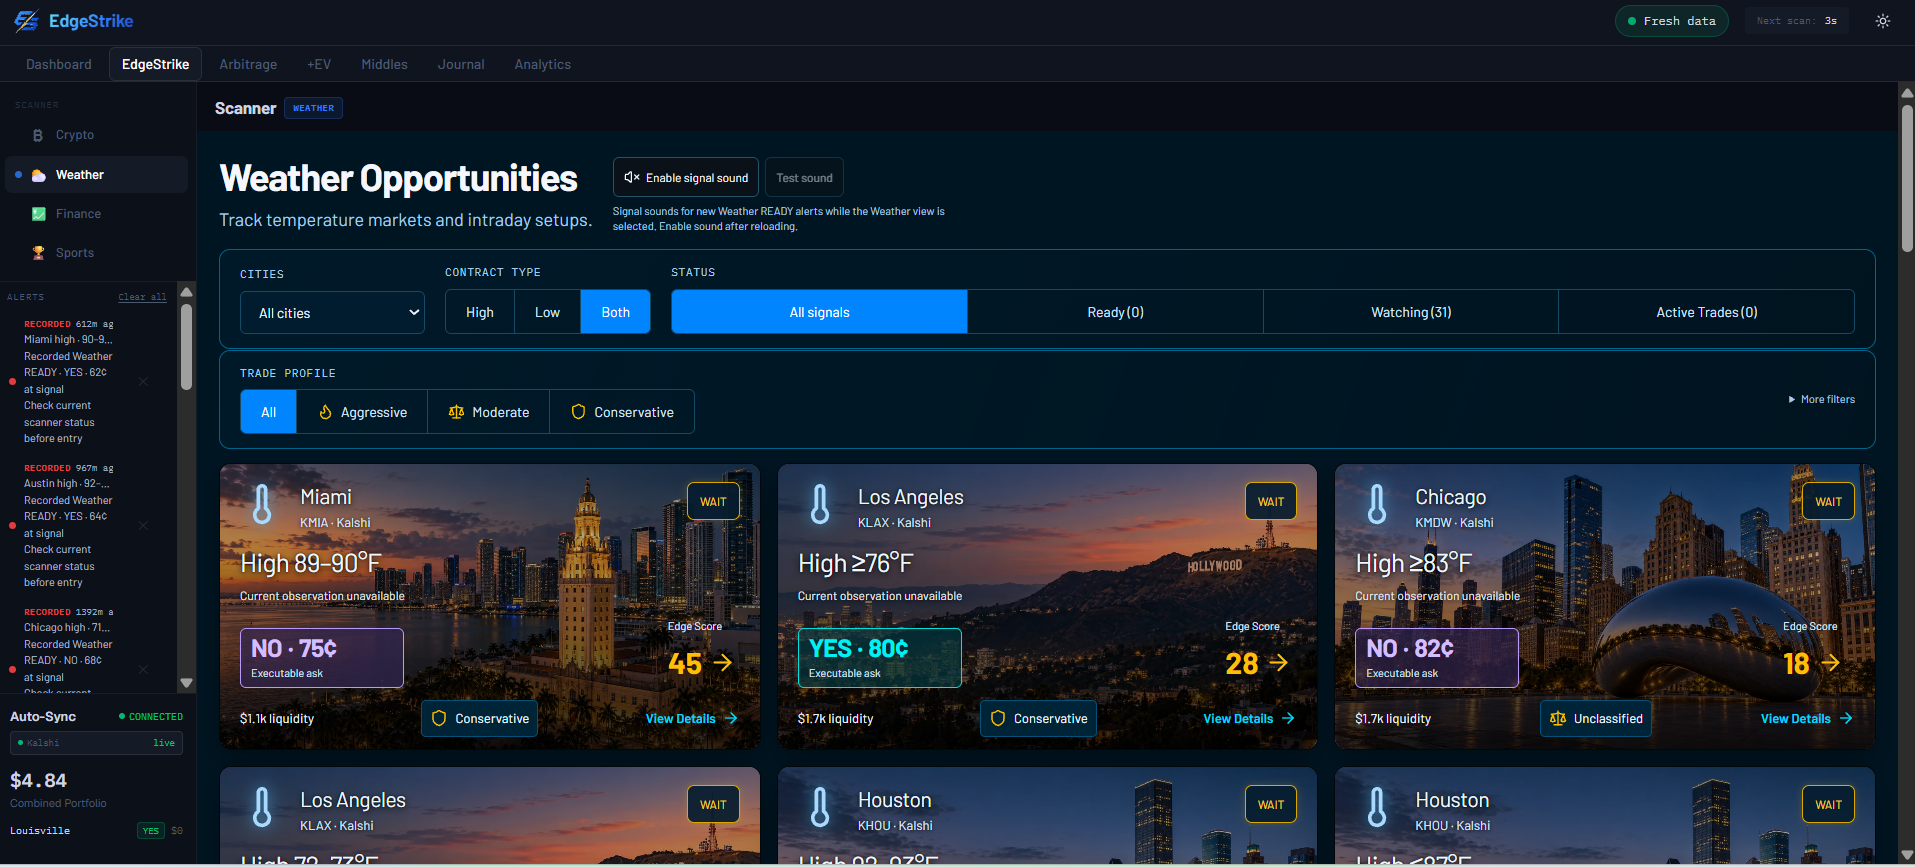1915x867 pixels.
Task: Open View Details for the Chicago card
Action: click(1806, 719)
